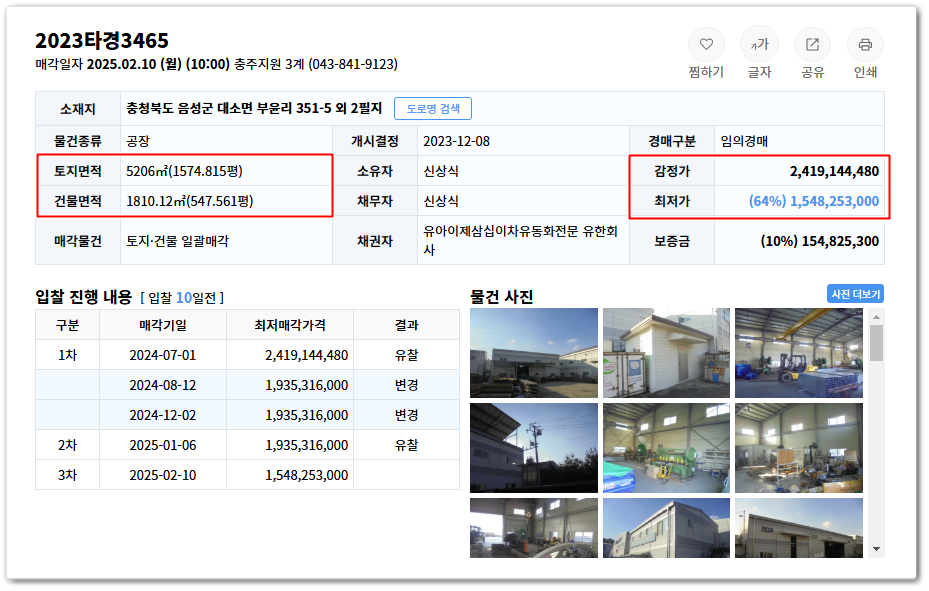Click the 2024-12-02 row date
Viewport: 929px width, 591px height.
click(x=163, y=415)
